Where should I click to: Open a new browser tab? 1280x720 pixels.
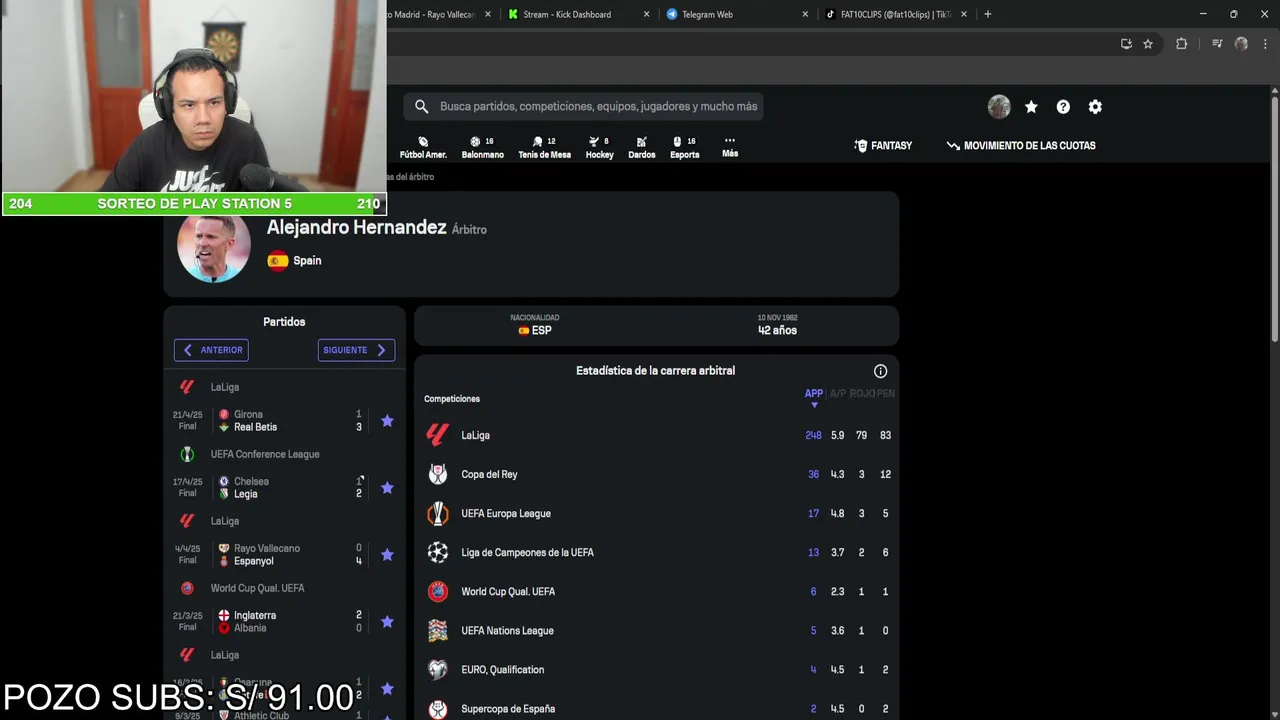pyautogui.click(x=988, y=14)
